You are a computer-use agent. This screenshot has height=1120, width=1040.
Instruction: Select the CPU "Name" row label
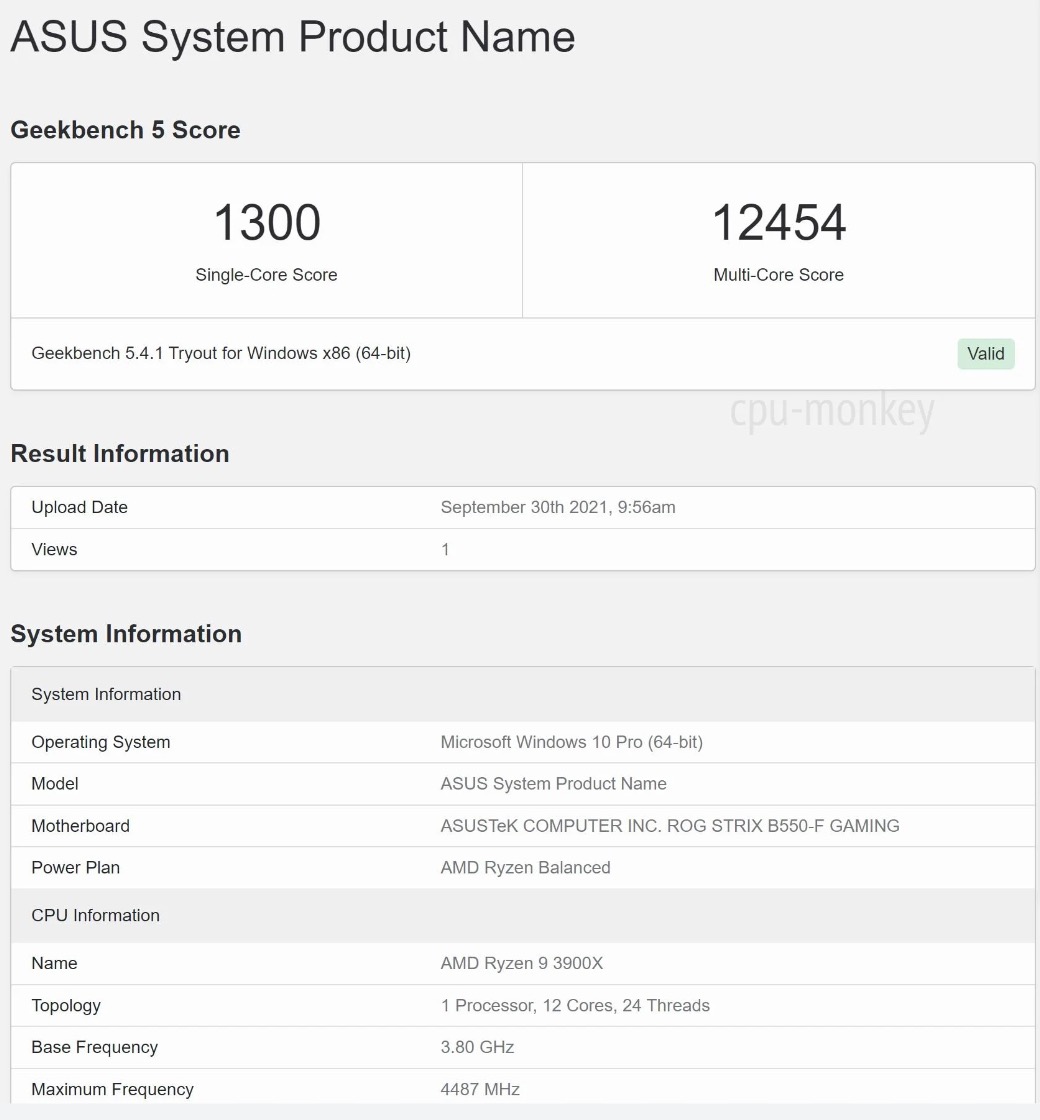pos(54,963)
